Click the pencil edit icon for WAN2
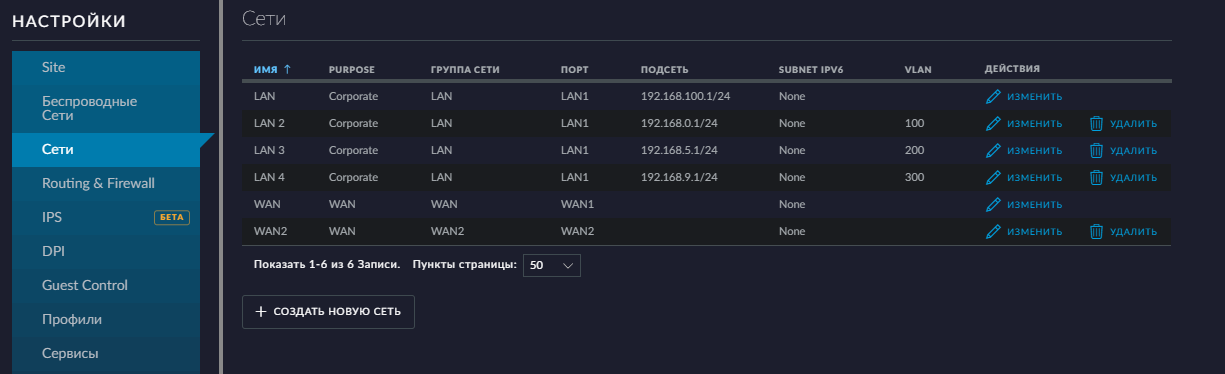The image size is (1225, 374). tap(993, 232)
